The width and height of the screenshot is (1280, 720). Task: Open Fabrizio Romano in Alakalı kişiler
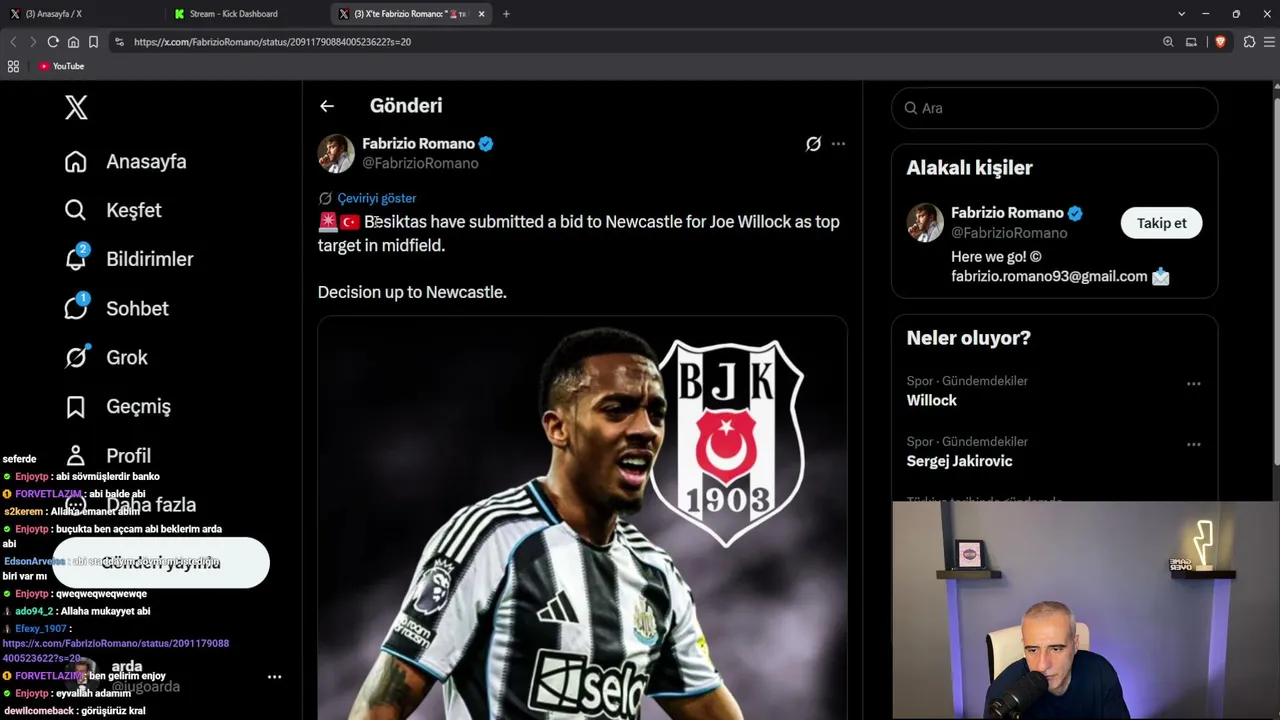coord(1007,213)
